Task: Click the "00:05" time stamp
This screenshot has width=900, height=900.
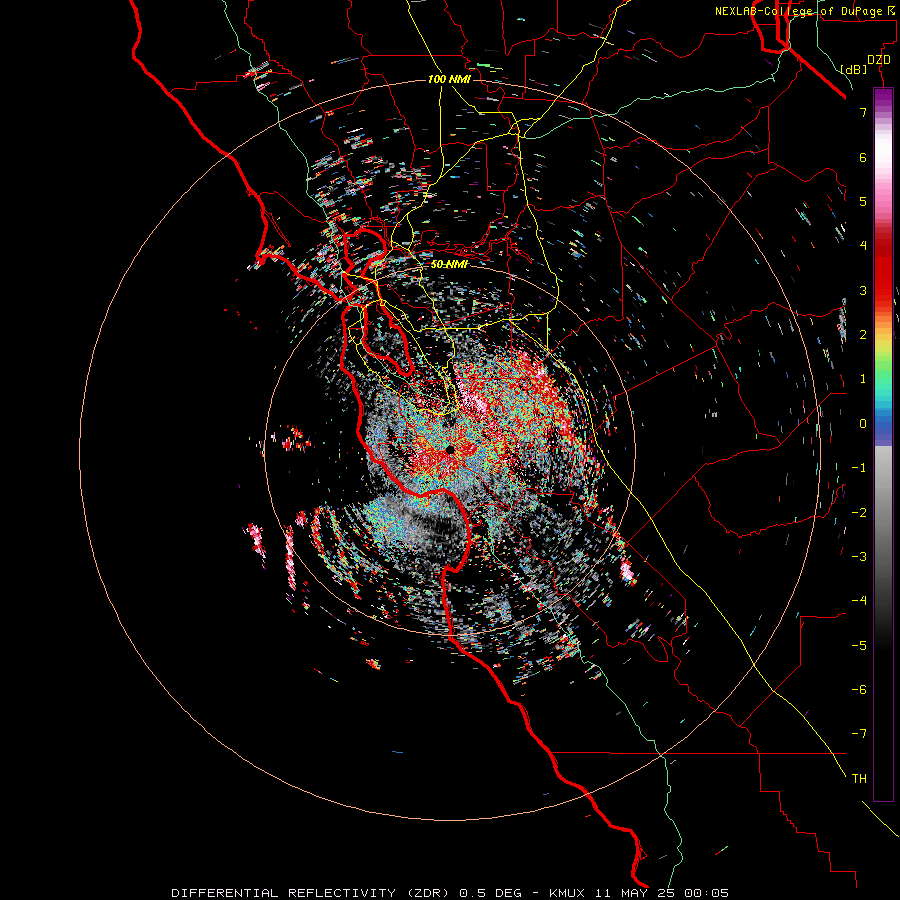Action: [x=708, y=893]
